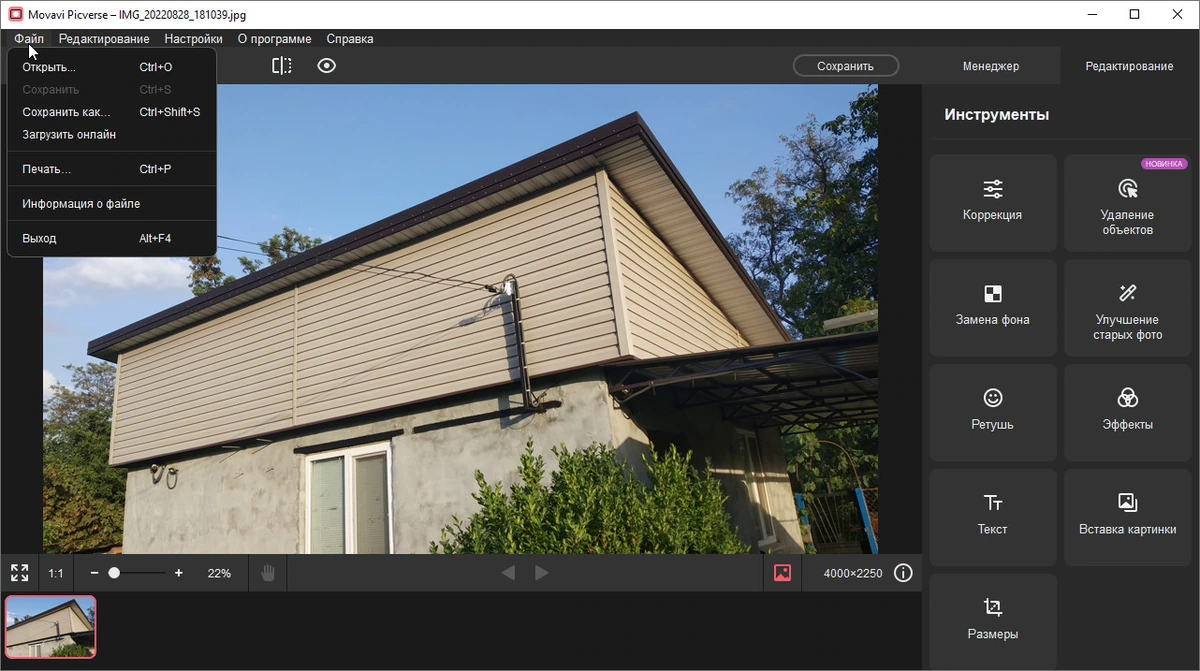Select the Замена фона tool
The image size is (1200, 671).
coord(993,307)
